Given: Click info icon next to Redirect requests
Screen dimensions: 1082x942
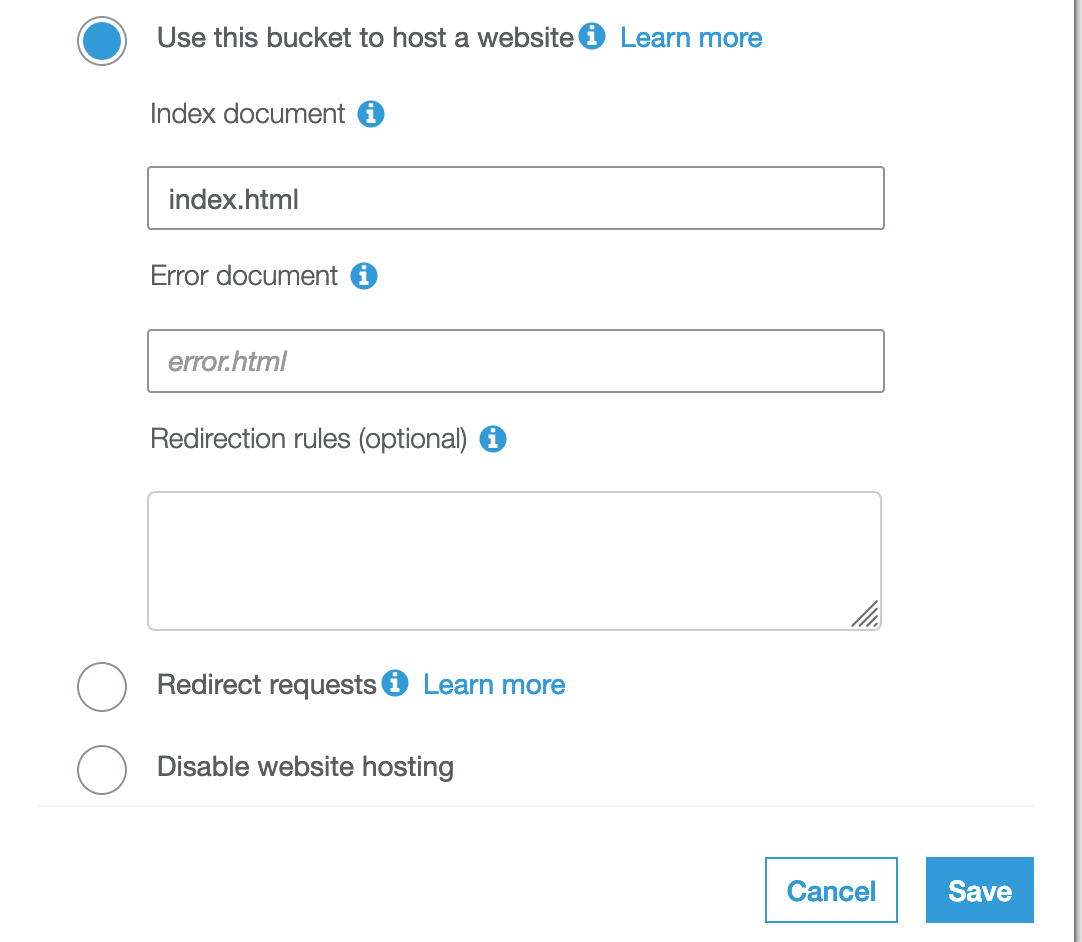Looking at the screenshot, I should 395,683.
